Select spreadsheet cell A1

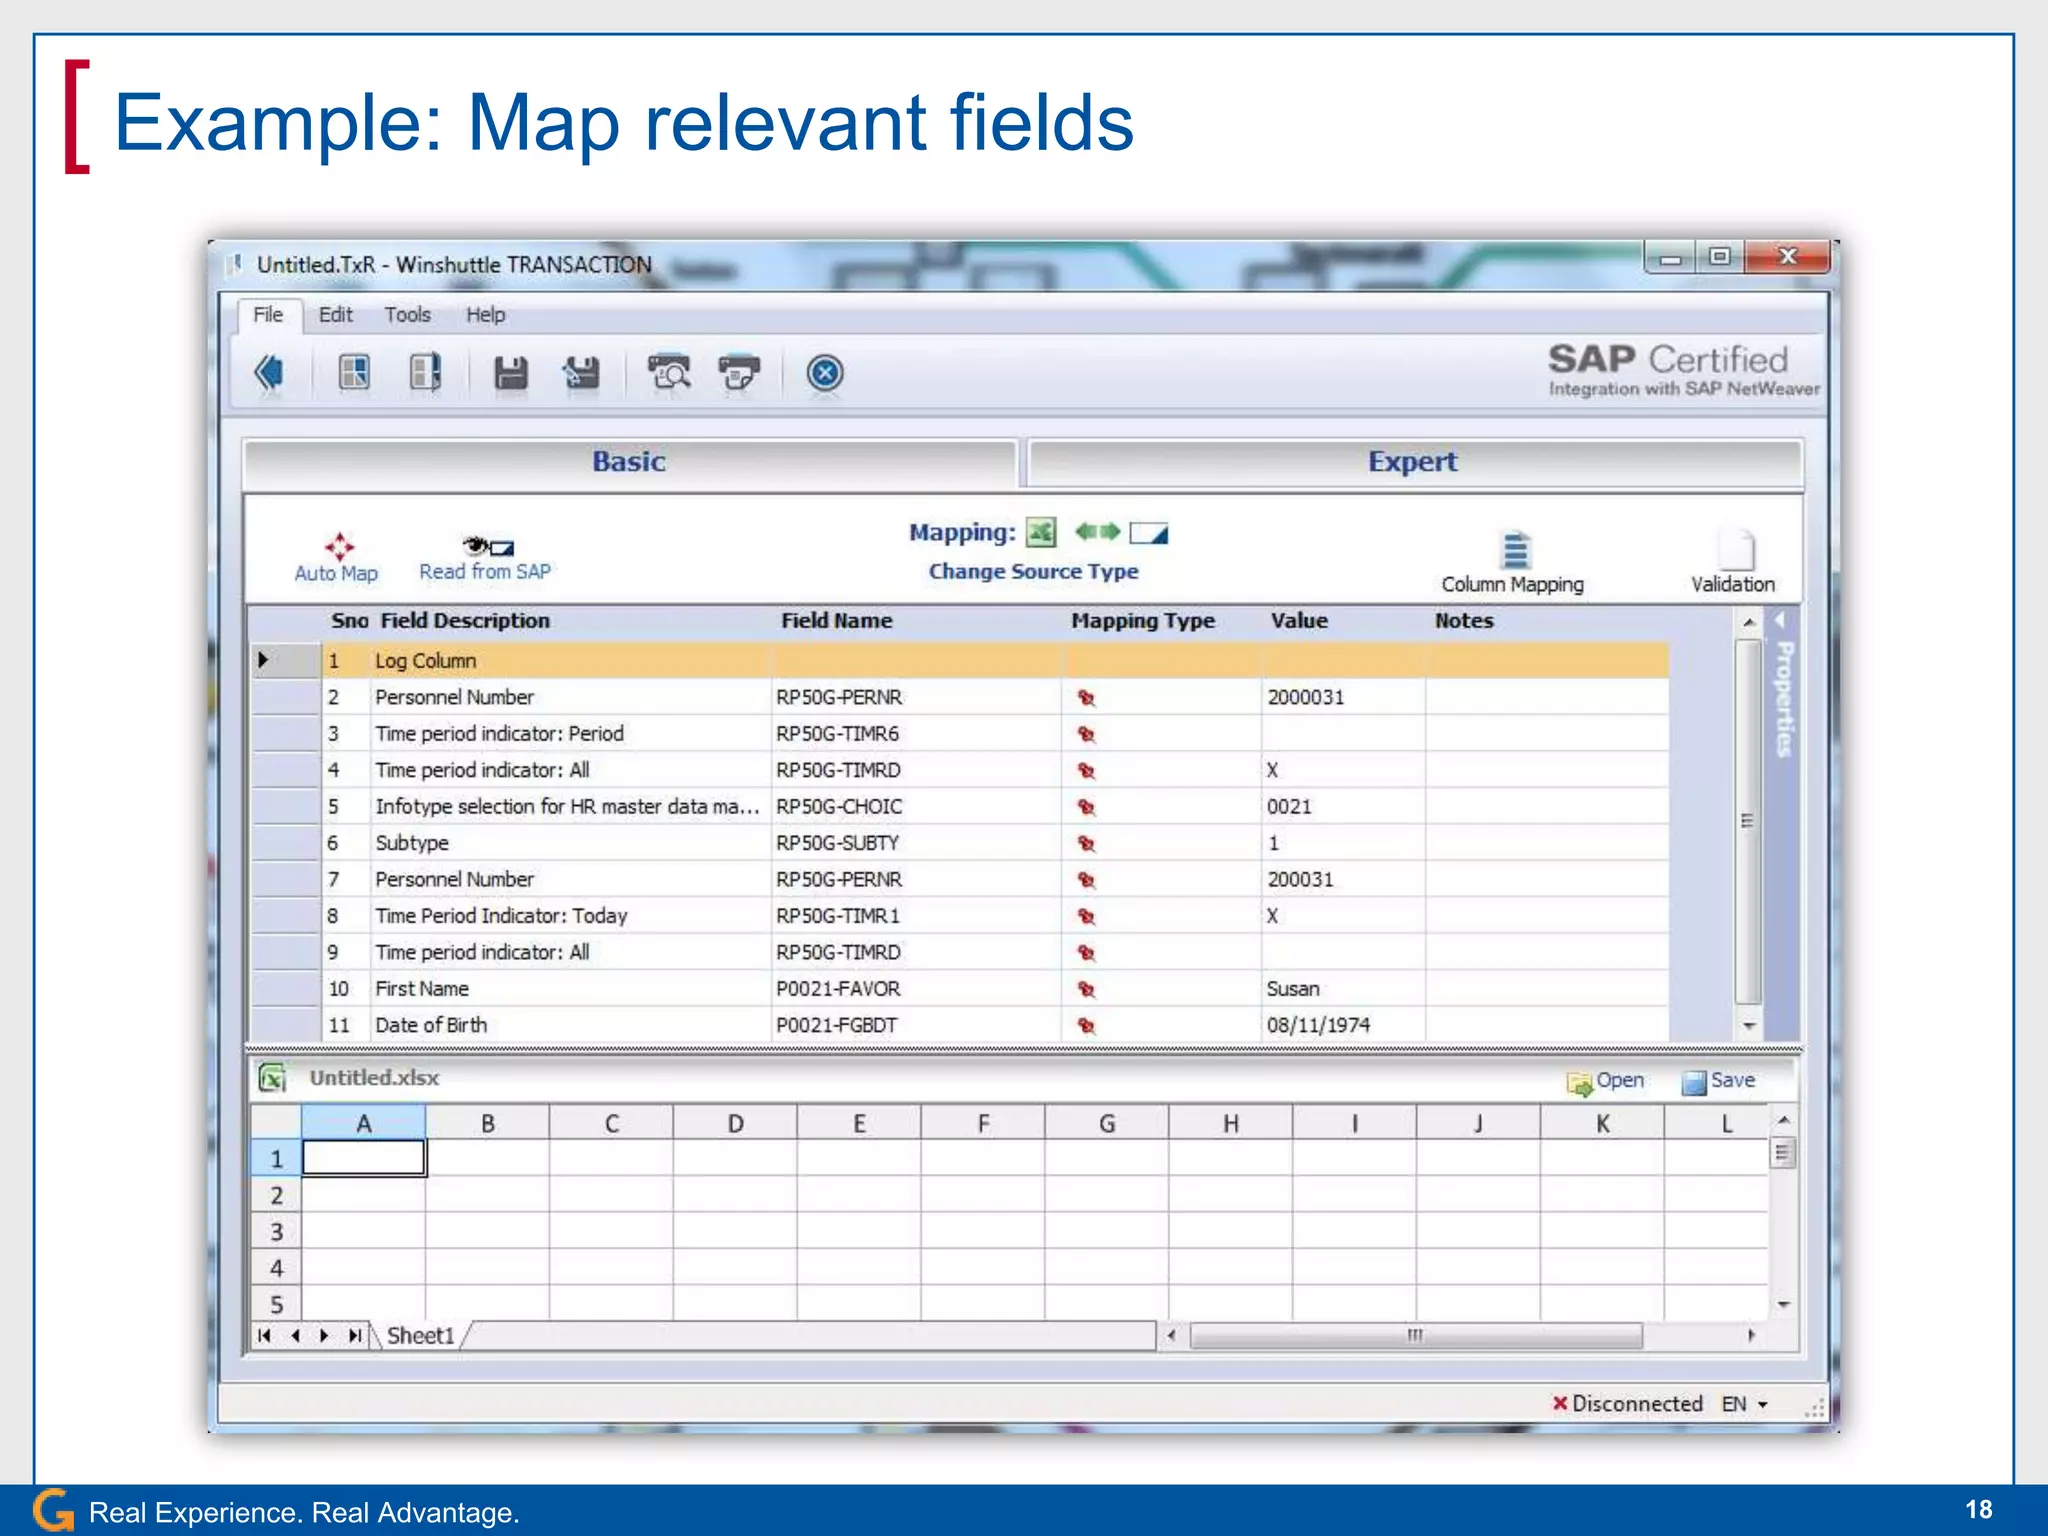364,1159
